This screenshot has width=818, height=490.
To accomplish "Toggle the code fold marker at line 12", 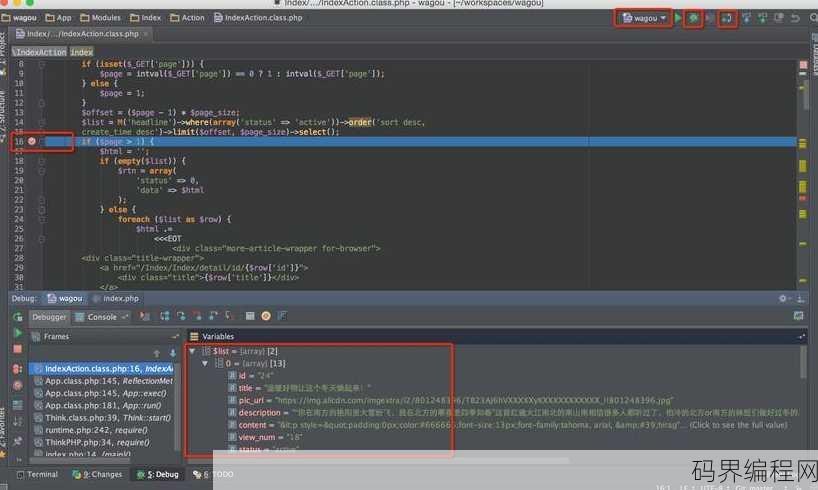I will tap(42, 103).
